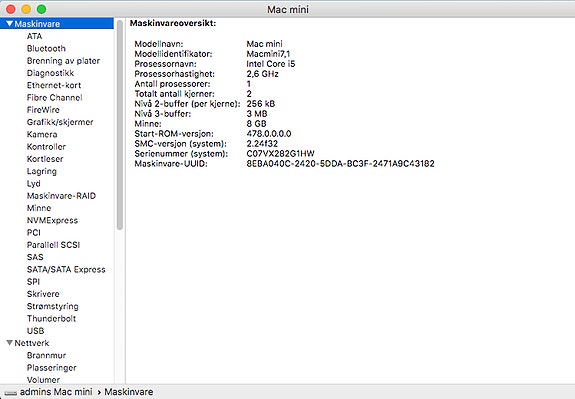Select Fibre Channel in the sidebar
Screen dimensions: 575x399
pos(54,98)
